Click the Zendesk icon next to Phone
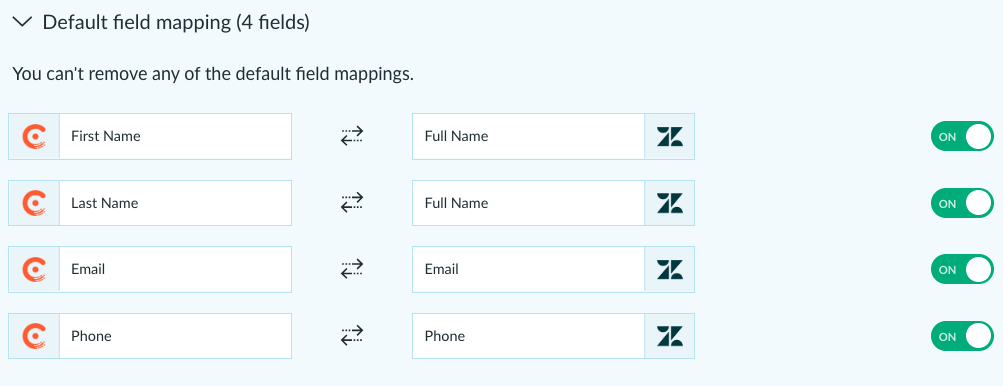The width and height of the screenshot is (1003, 386). 670,336
